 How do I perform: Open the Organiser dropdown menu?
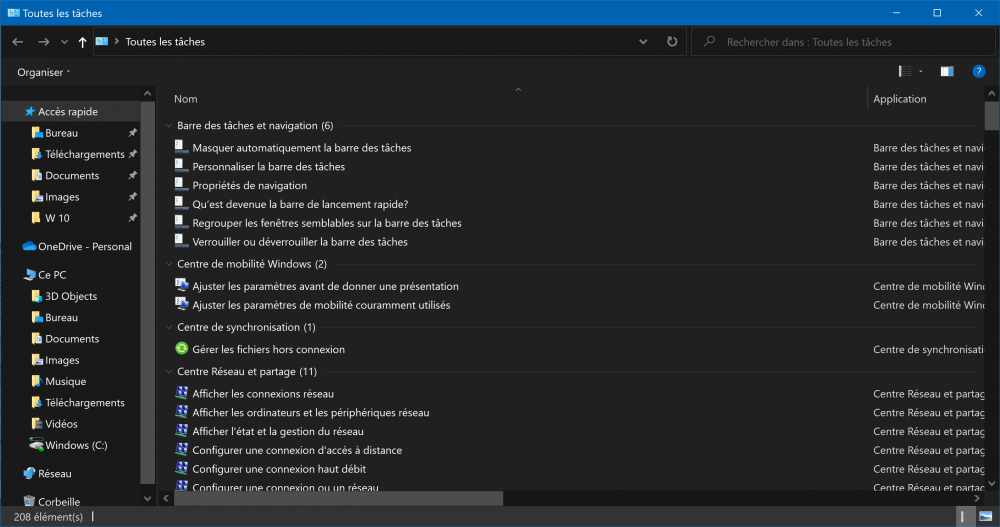pos(43,72)
